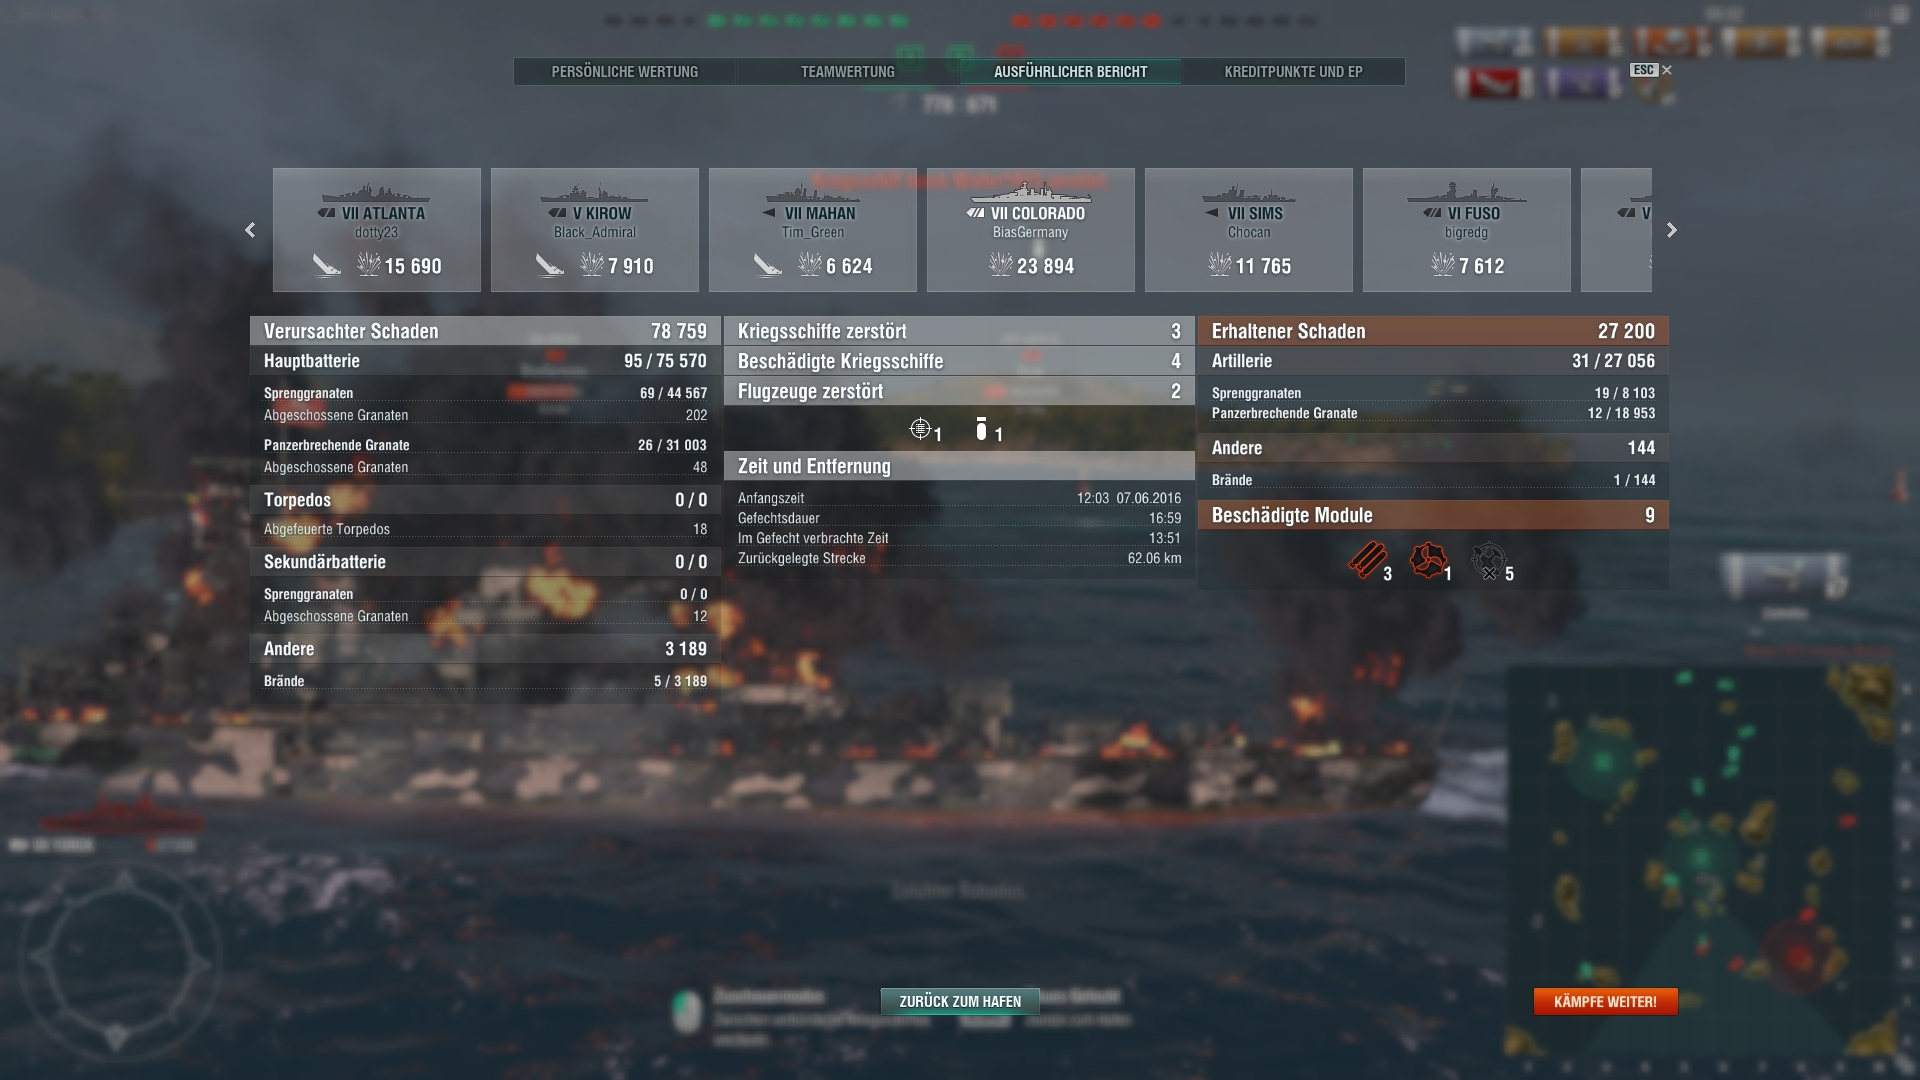1920x1080 pixels.
Task: Click the damaged engine module icon
Action: click(x=1428, y=560)
